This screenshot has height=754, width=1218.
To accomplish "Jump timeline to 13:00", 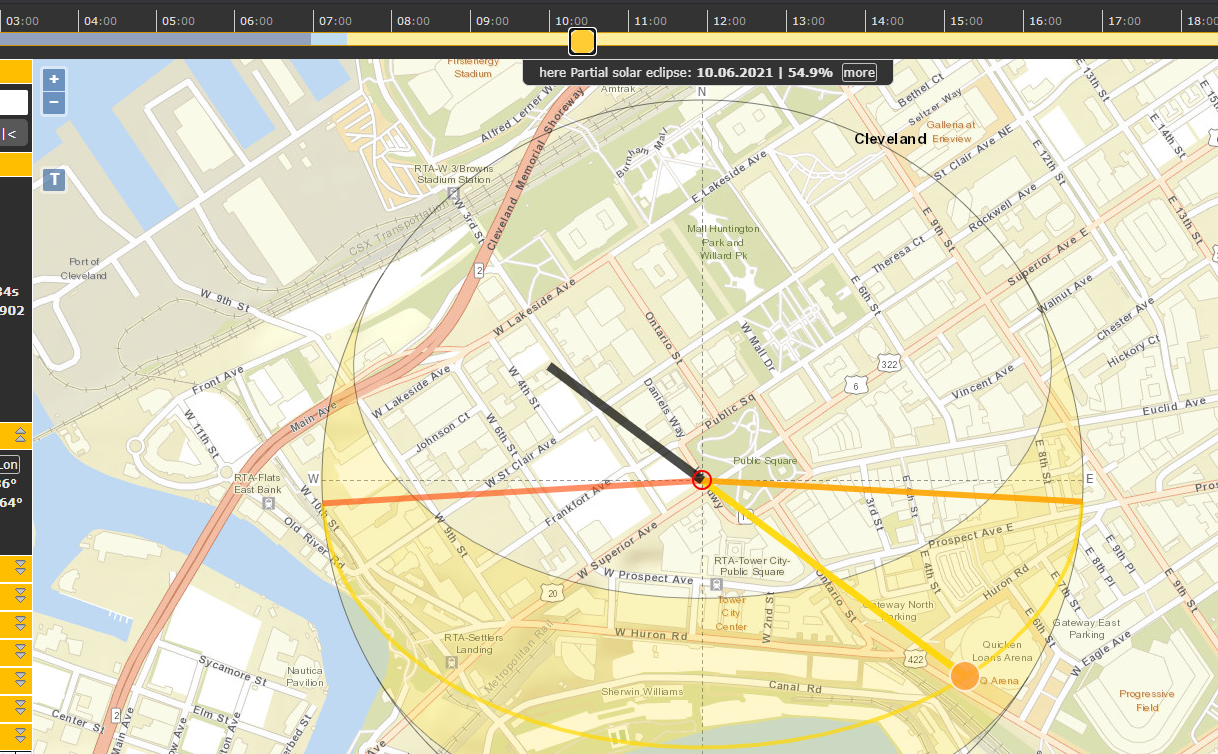I will 809,20.
